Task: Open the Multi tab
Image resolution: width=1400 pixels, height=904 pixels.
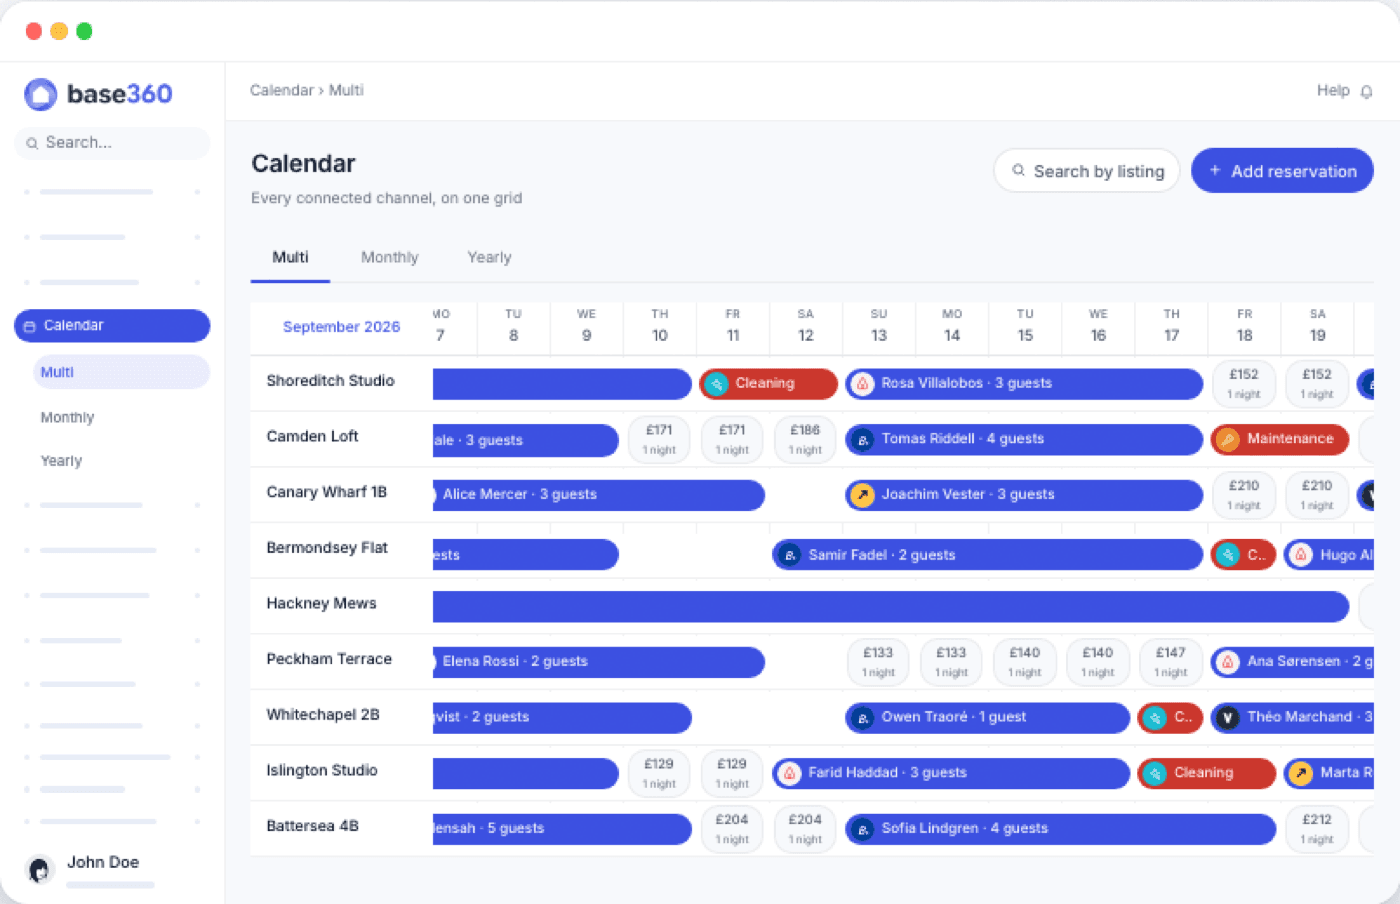Action: [290, 258]
